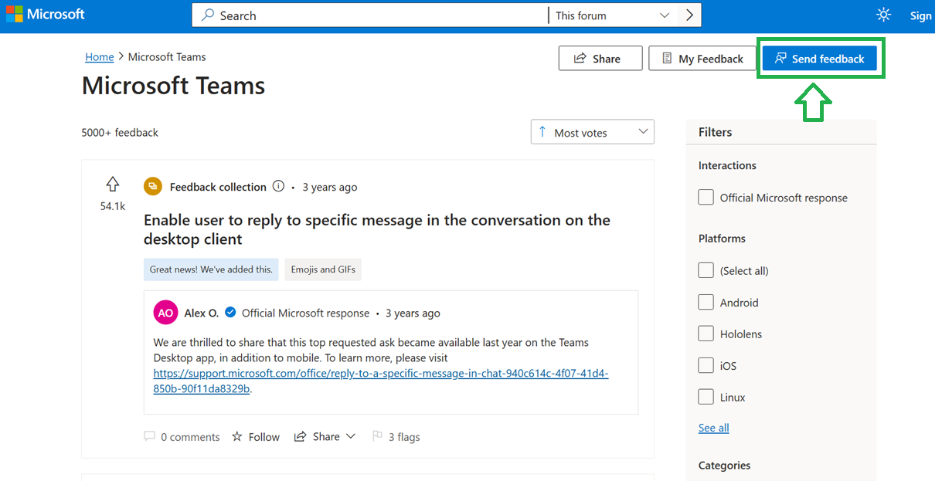Open the Most votes sort dropdown

click(592, 132)
